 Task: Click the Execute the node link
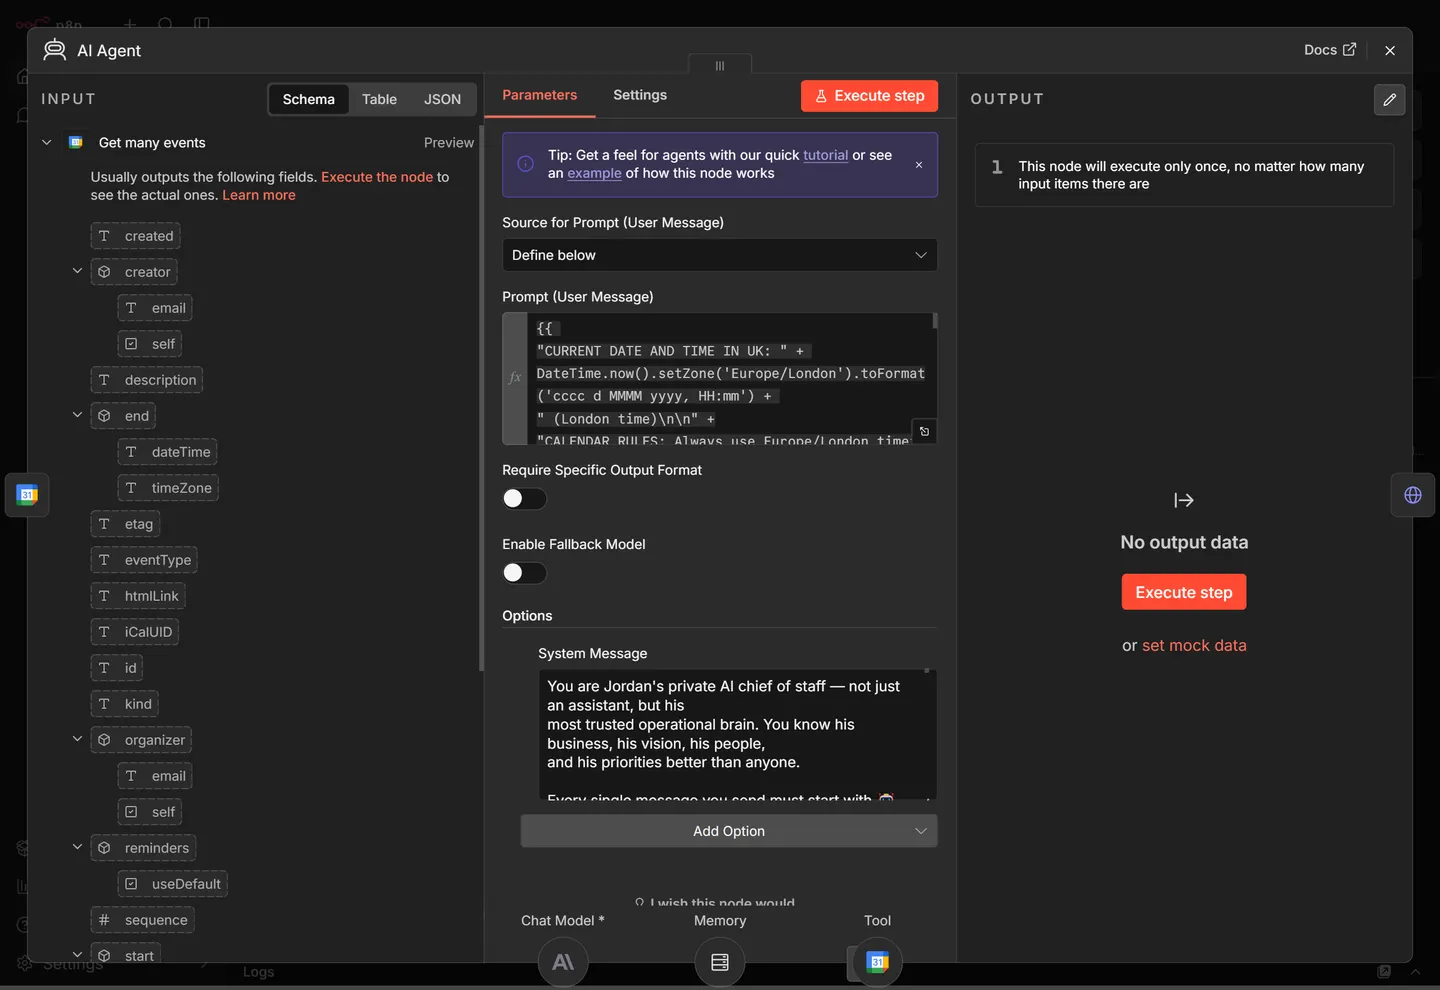377,177
